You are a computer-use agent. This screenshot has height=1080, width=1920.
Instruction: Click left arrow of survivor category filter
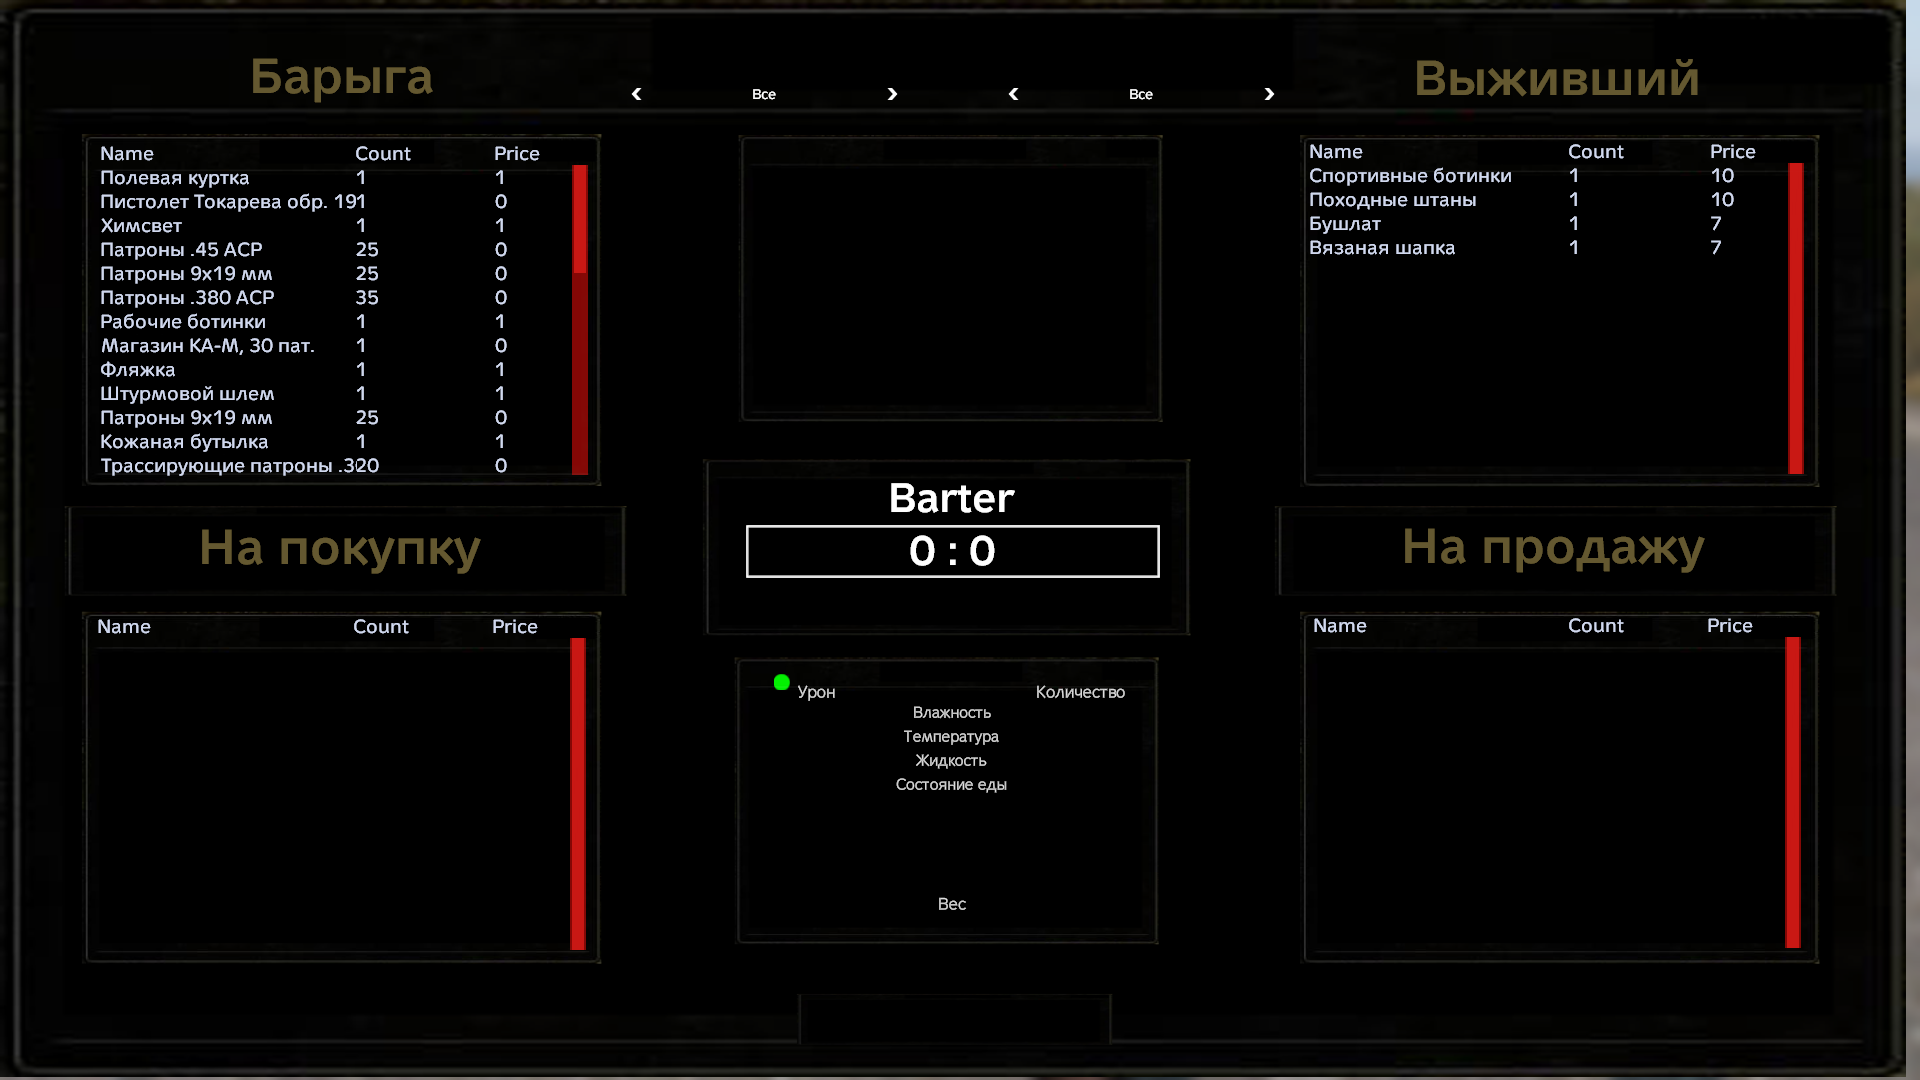pyautogui.click(x=1014, y=94)
